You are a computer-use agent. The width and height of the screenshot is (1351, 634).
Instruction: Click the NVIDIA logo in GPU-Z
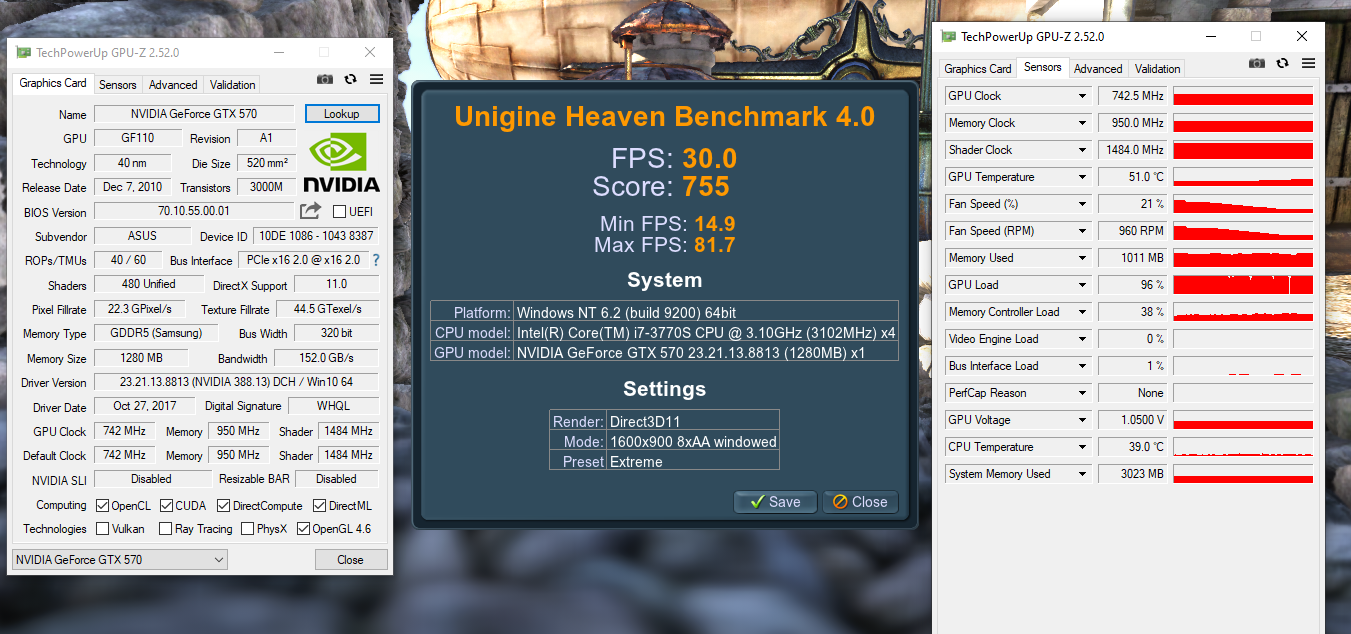click(x=341, y=163)
